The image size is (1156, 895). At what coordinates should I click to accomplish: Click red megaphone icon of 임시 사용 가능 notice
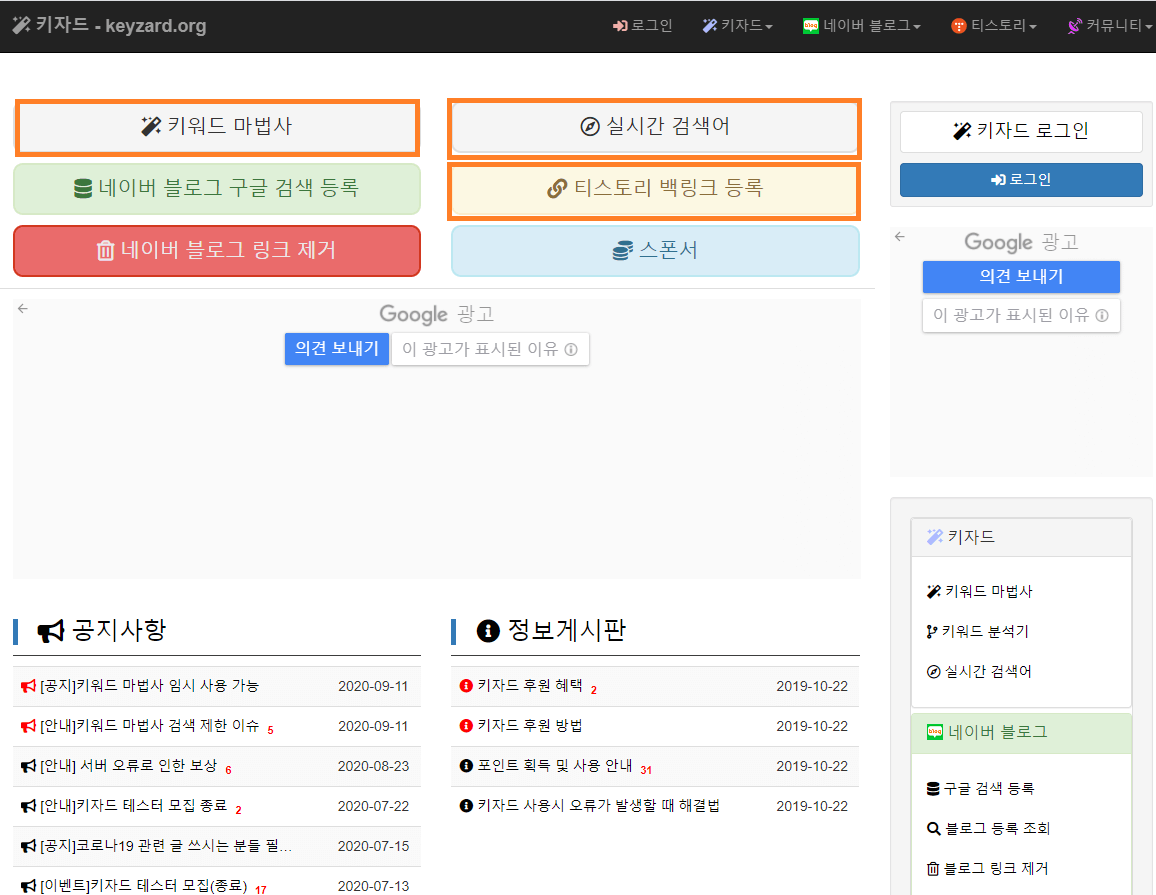click(x=28, y=686)
